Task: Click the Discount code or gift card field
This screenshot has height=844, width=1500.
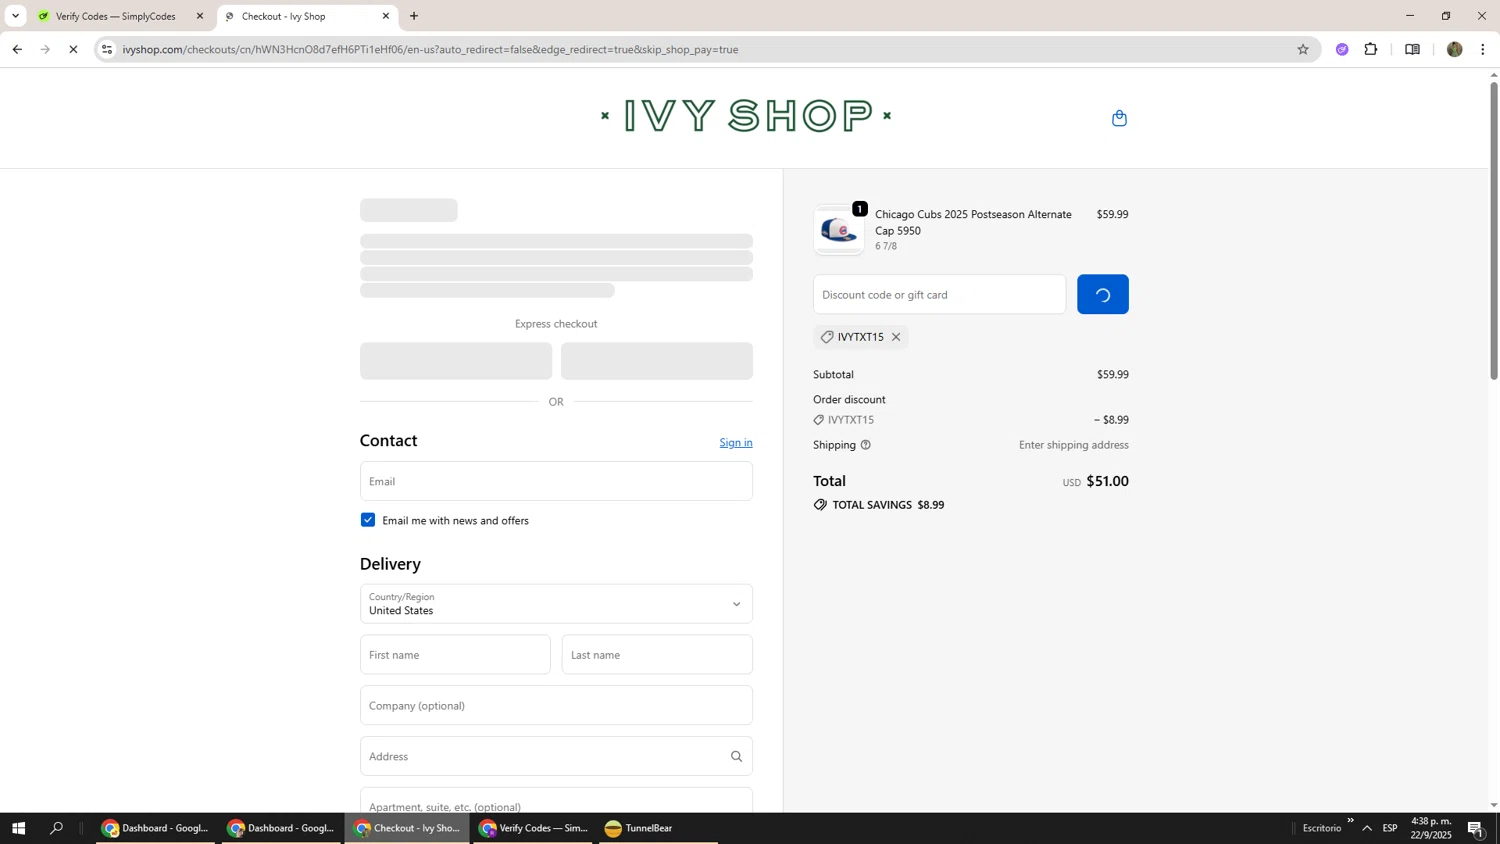Action: point(939,295)
